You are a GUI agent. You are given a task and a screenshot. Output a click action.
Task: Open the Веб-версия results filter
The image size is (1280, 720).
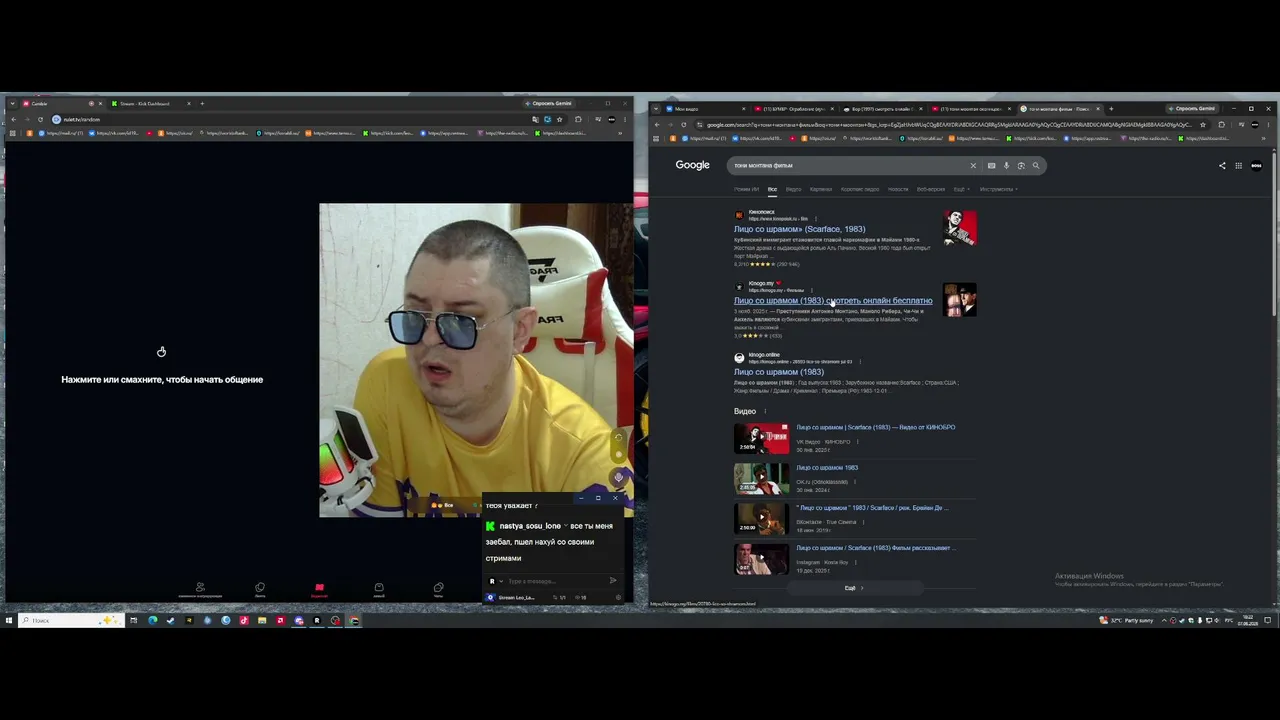pyautogui.click(x=930, y=189)
